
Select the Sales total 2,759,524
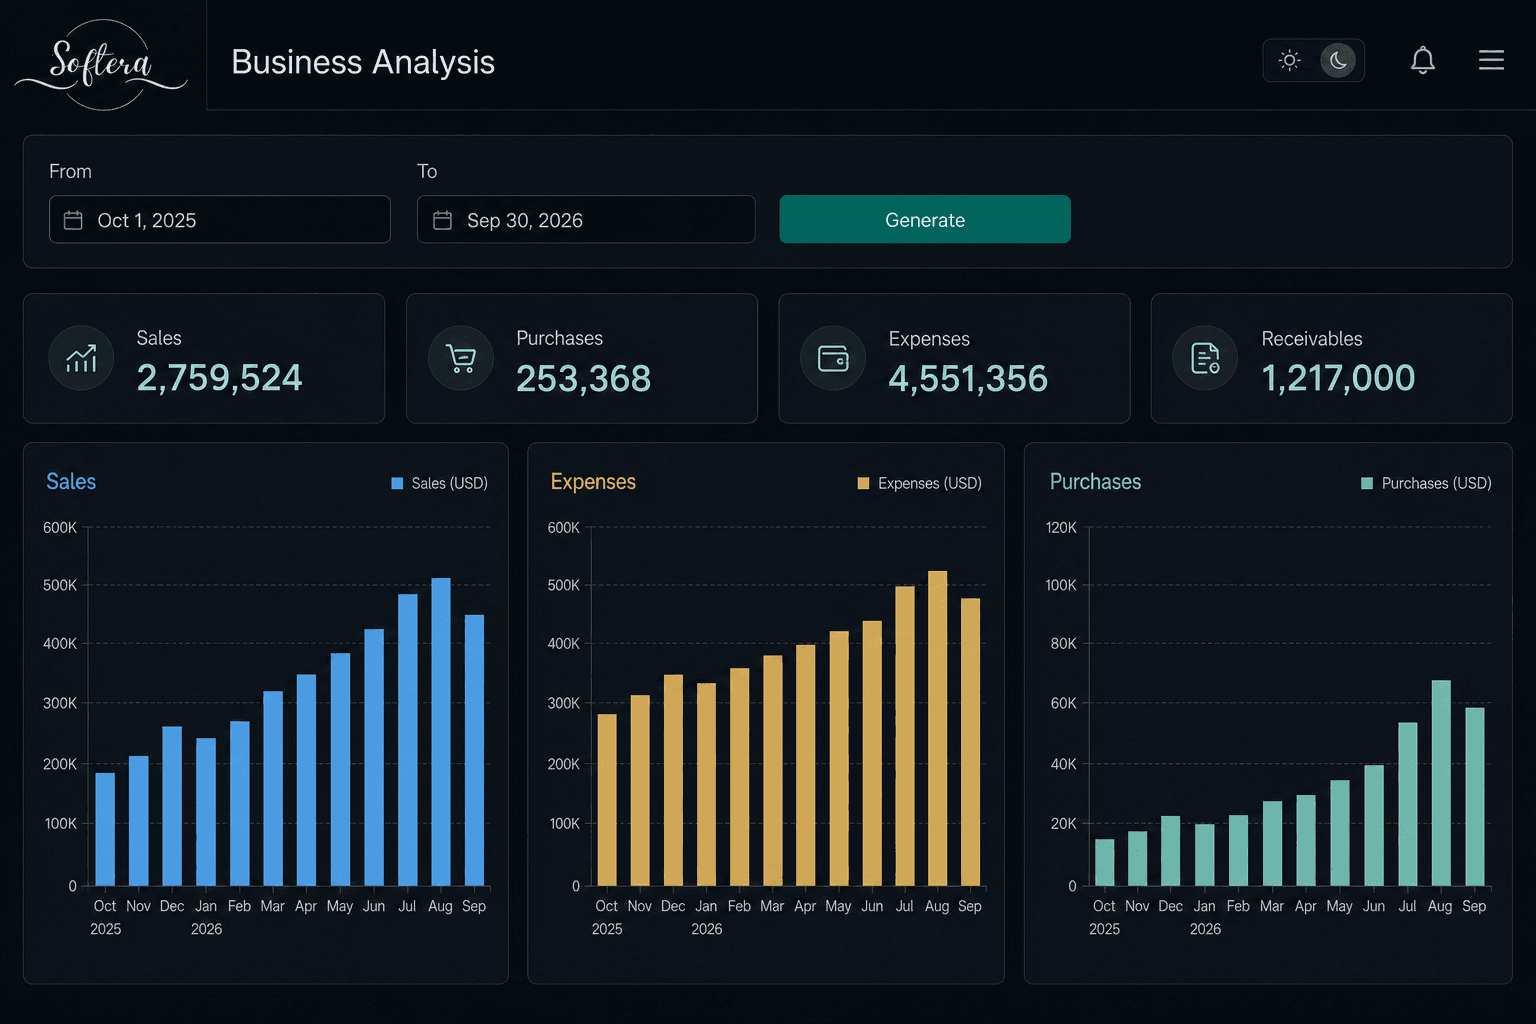pos(219,378)
